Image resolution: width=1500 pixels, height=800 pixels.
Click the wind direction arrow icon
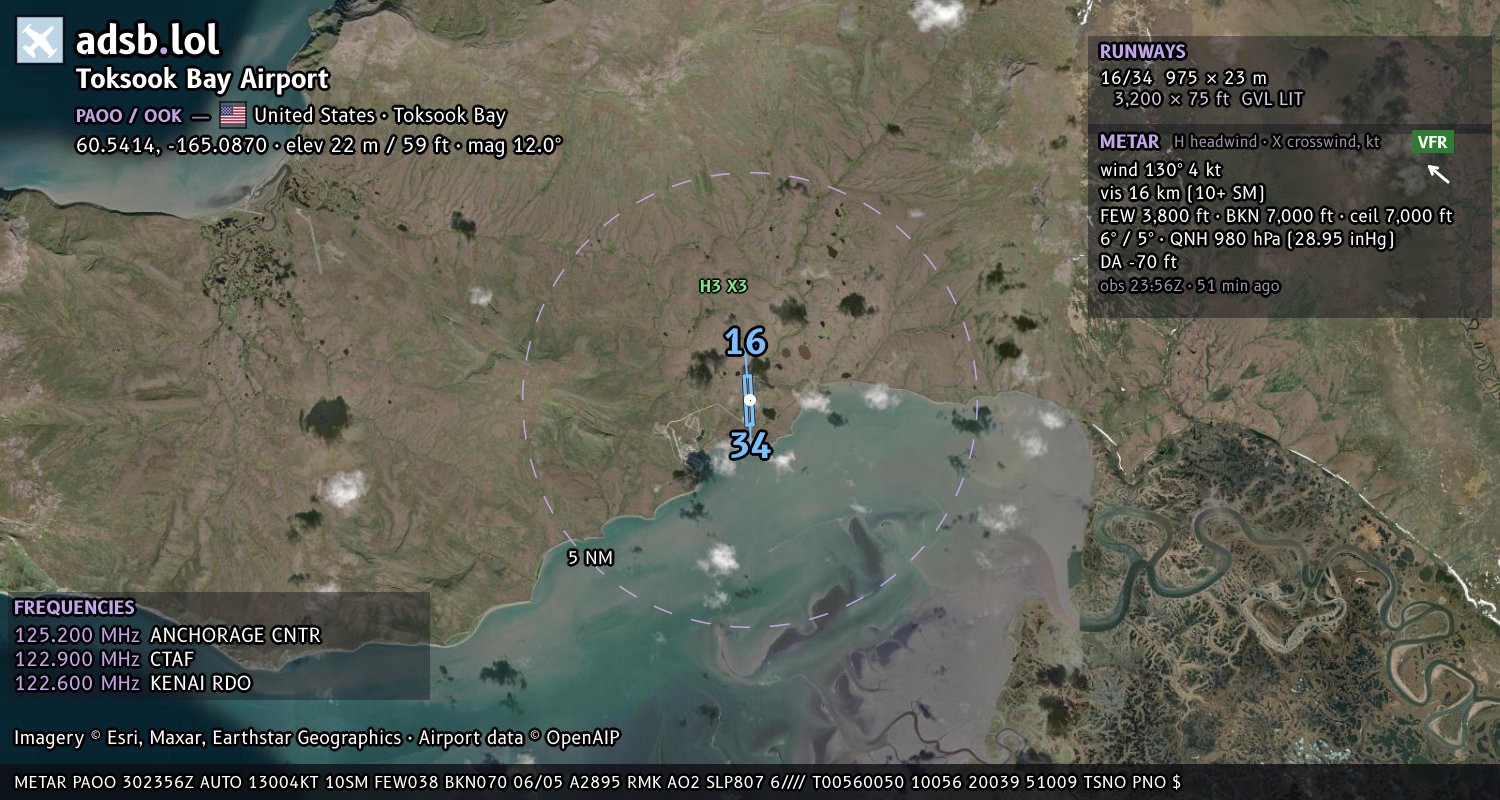[x=1438, y=174]
